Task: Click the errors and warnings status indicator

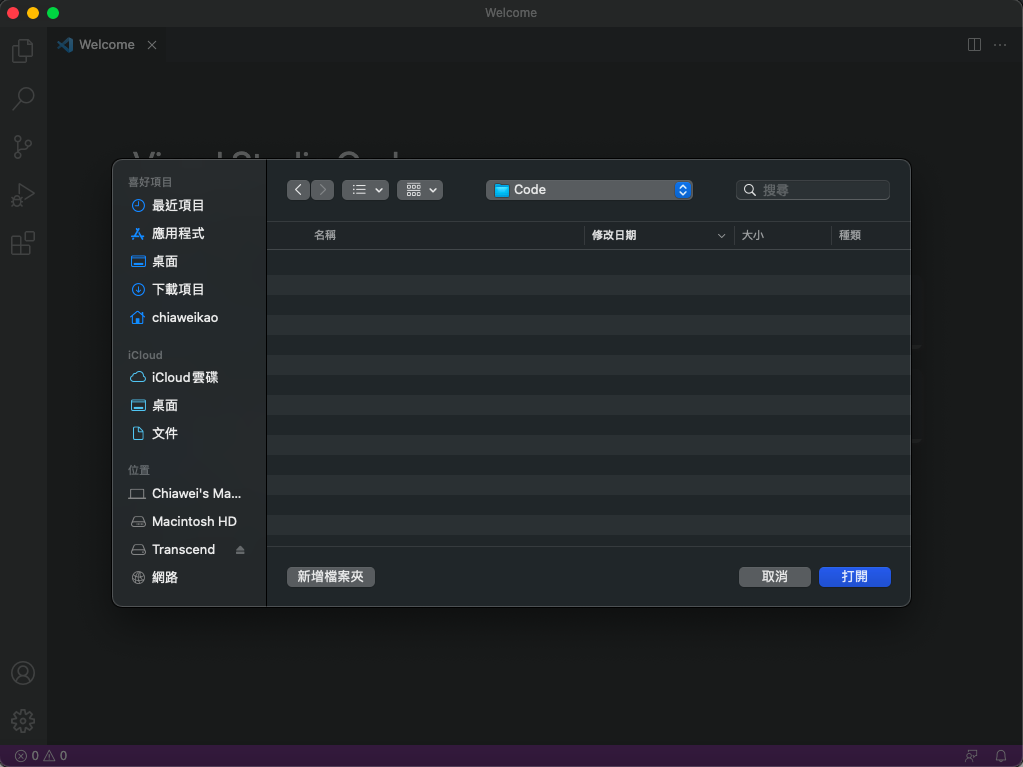Action: (41, 756)
